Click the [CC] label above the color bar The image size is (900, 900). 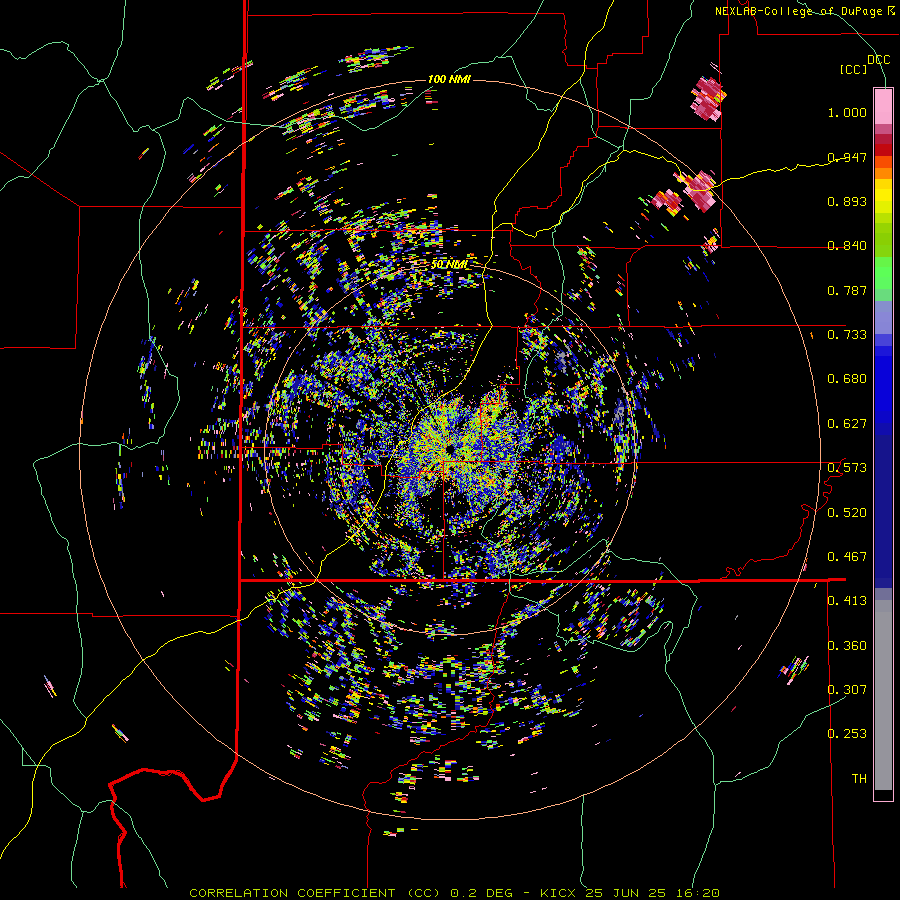point(854,69)
